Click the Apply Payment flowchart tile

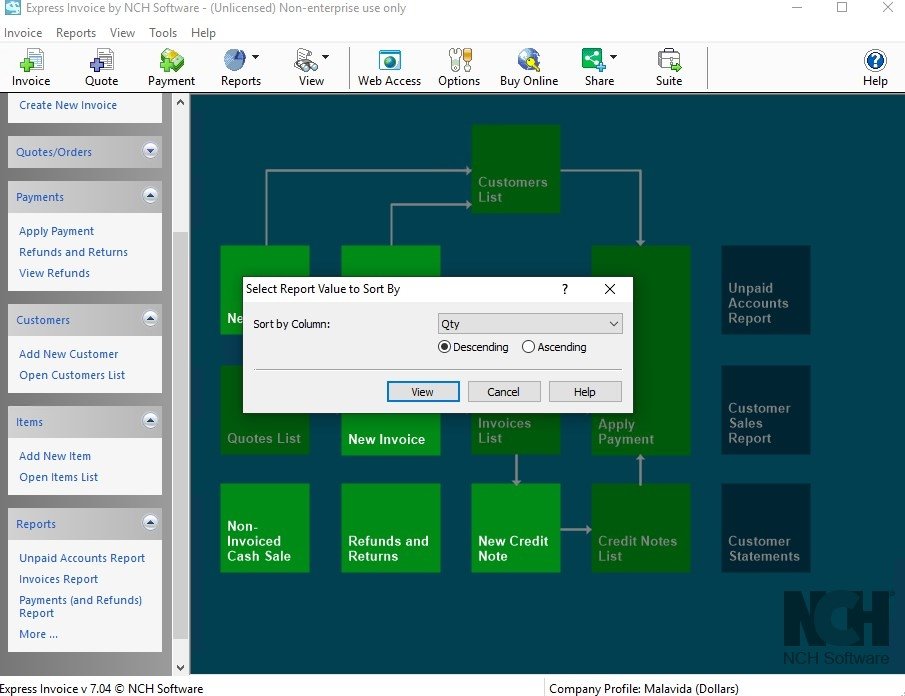661,433
